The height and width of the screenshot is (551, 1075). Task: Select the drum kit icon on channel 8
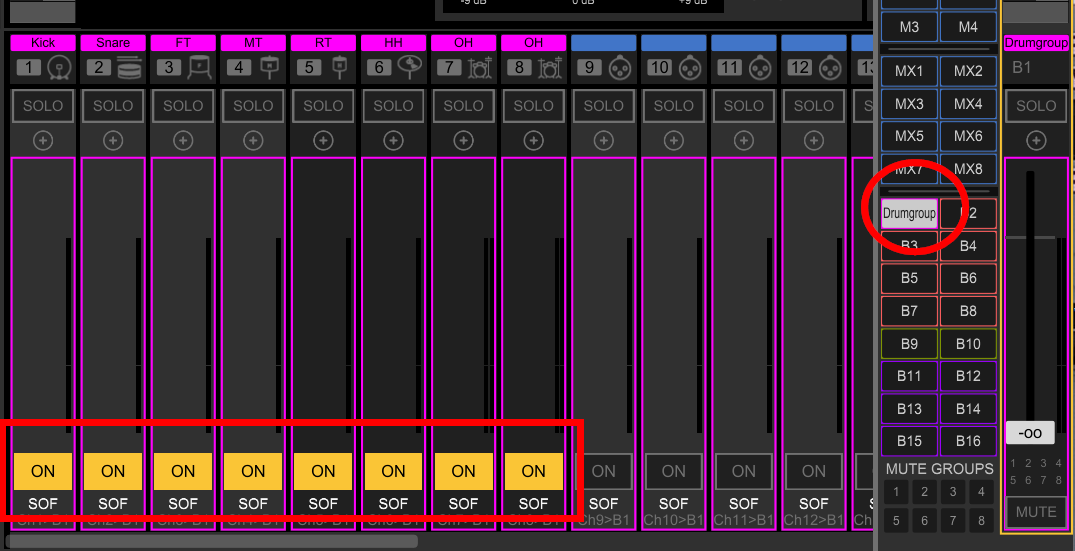pyautogui.click(x=550, y=68)
